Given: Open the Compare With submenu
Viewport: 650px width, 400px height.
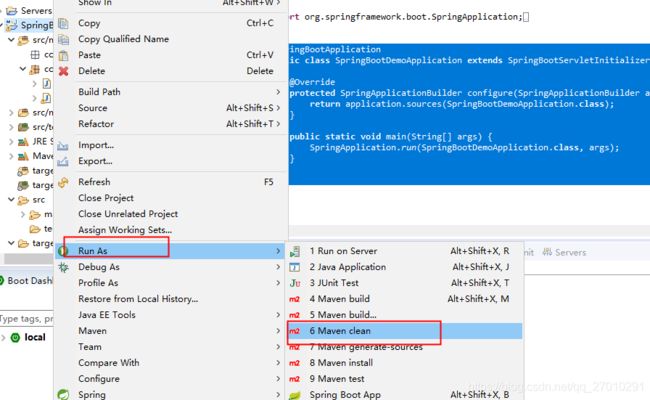Looking at the screenshot, I should click(171, 363).
